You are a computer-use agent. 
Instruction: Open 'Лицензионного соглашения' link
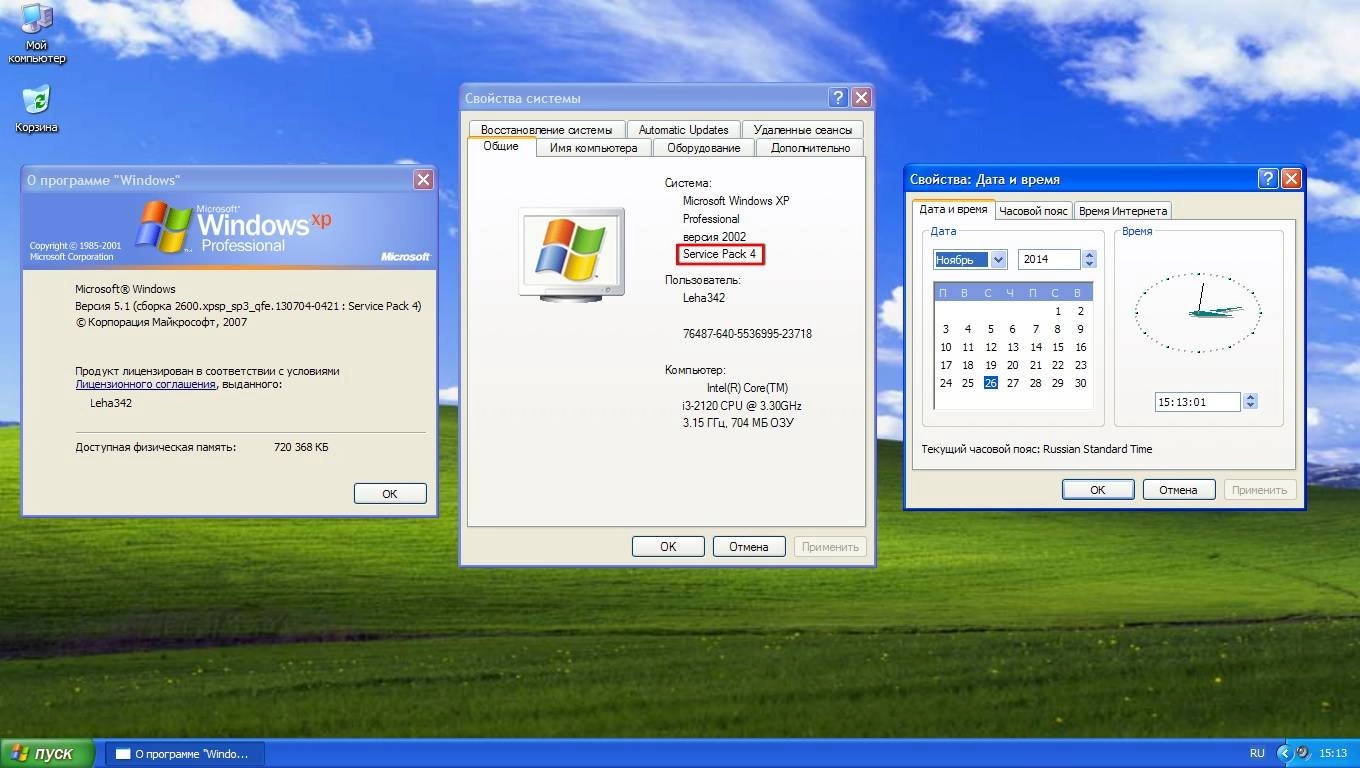pyautogui.click(x=146, y=385)
